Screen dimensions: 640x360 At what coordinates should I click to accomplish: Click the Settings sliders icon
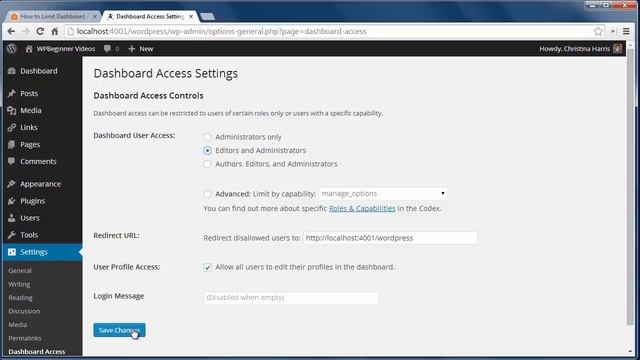tap(11, 252)
